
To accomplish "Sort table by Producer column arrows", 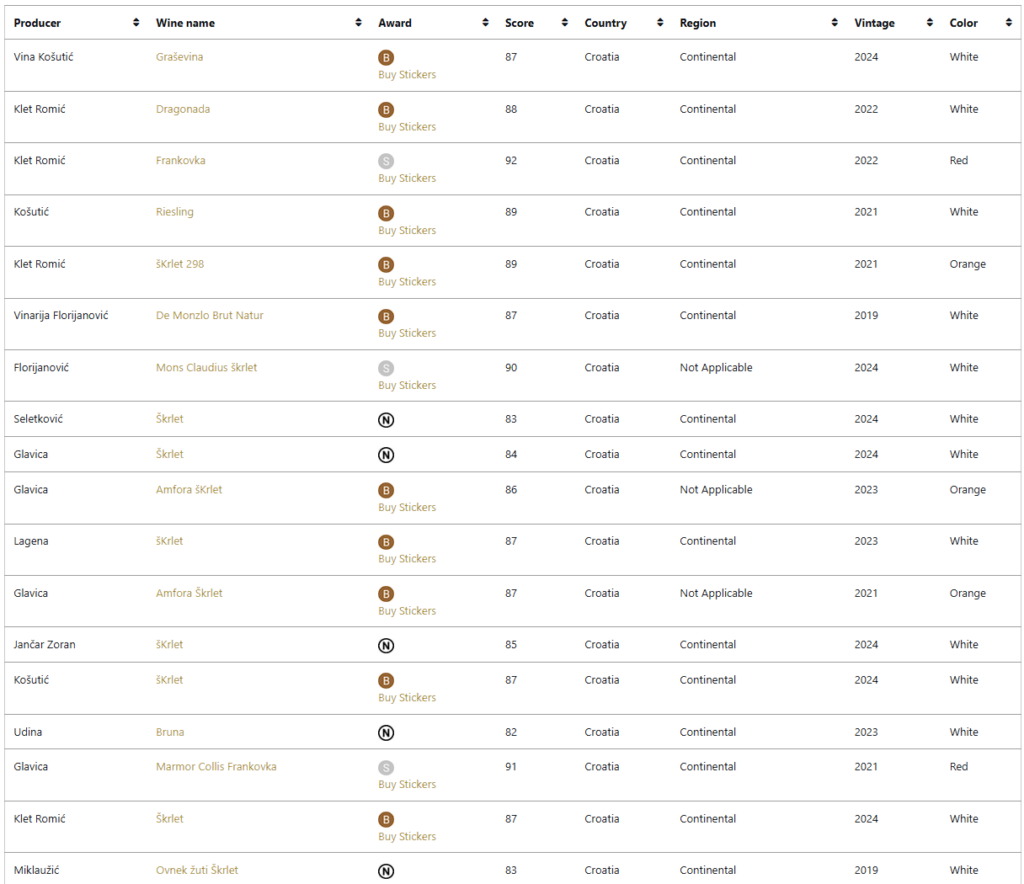I will pyautogui.click(x=136, y=23).
